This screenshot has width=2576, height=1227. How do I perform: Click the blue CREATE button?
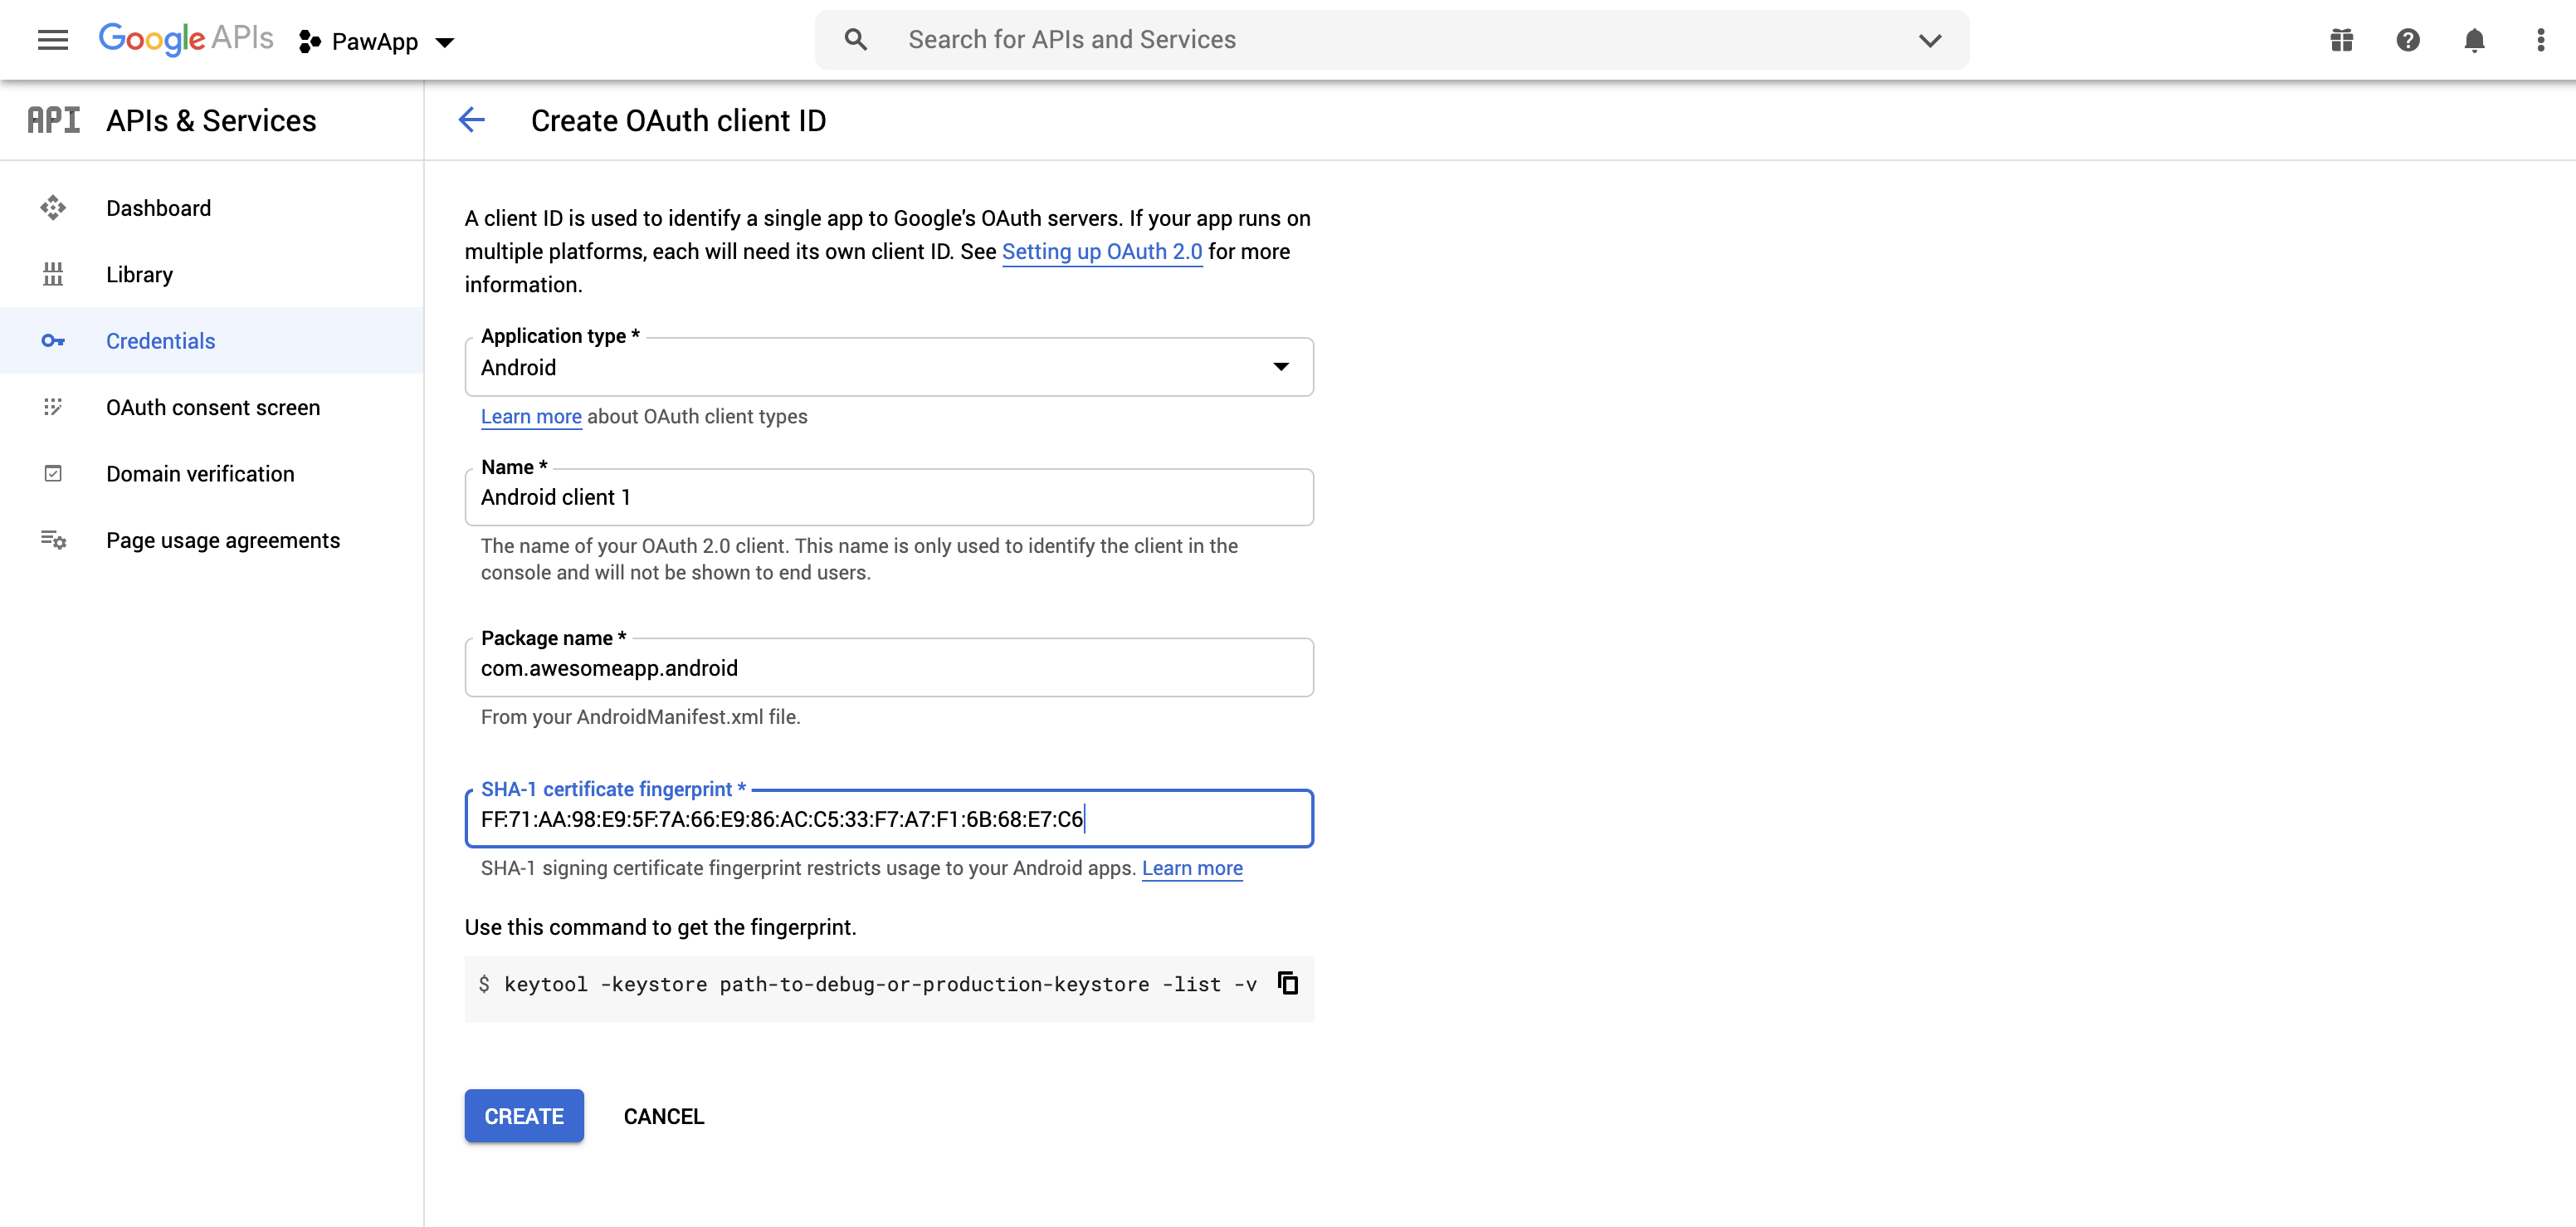click(524, 1116)
